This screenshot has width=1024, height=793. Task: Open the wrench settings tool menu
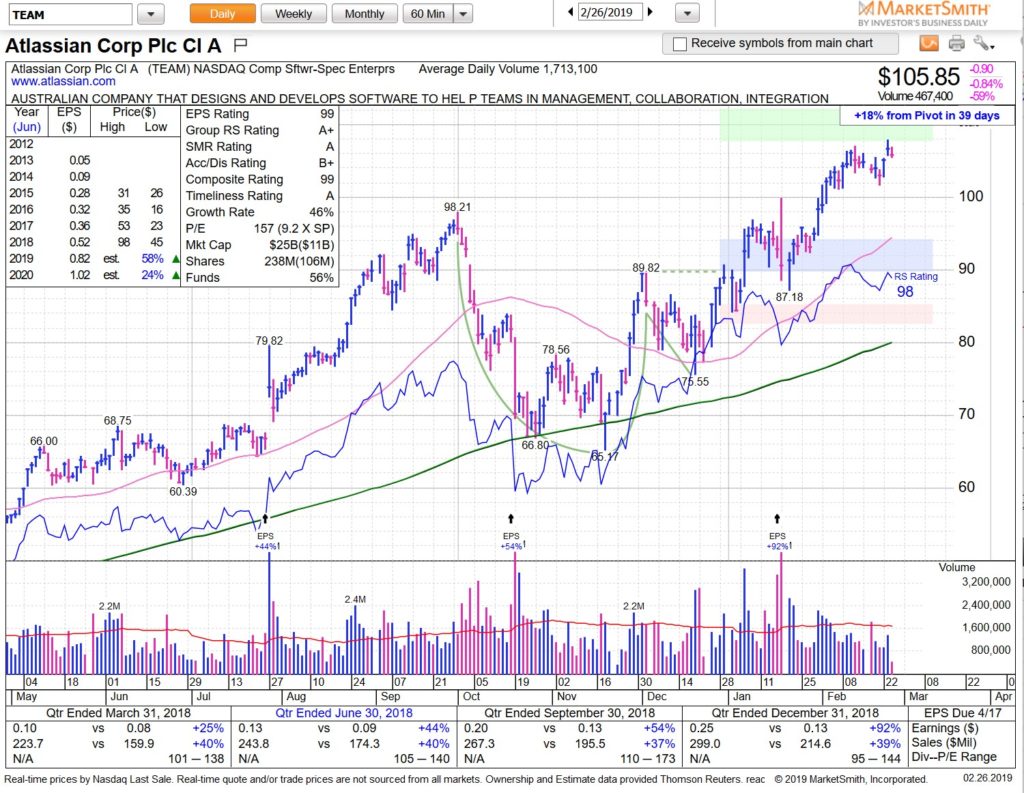pyautogui.click(x=984, y=44)
